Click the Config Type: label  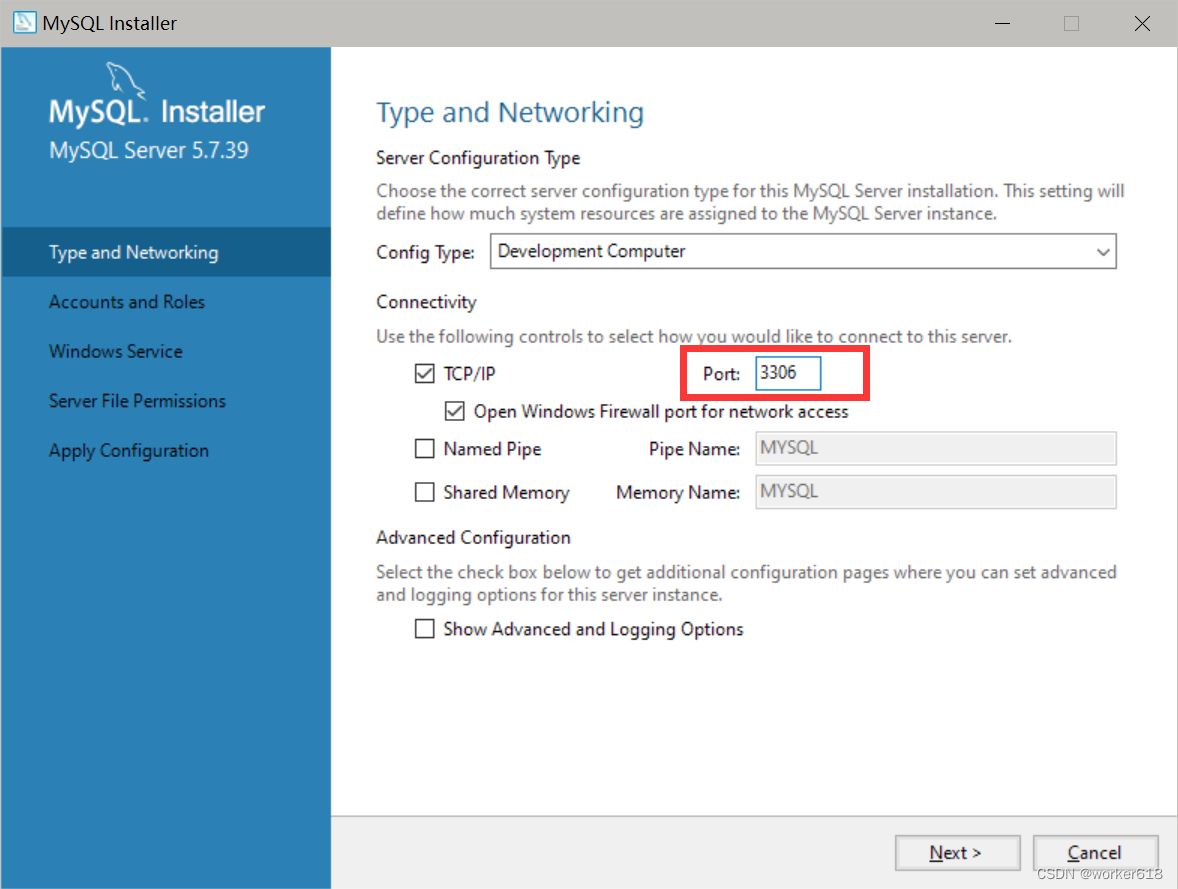425,252
